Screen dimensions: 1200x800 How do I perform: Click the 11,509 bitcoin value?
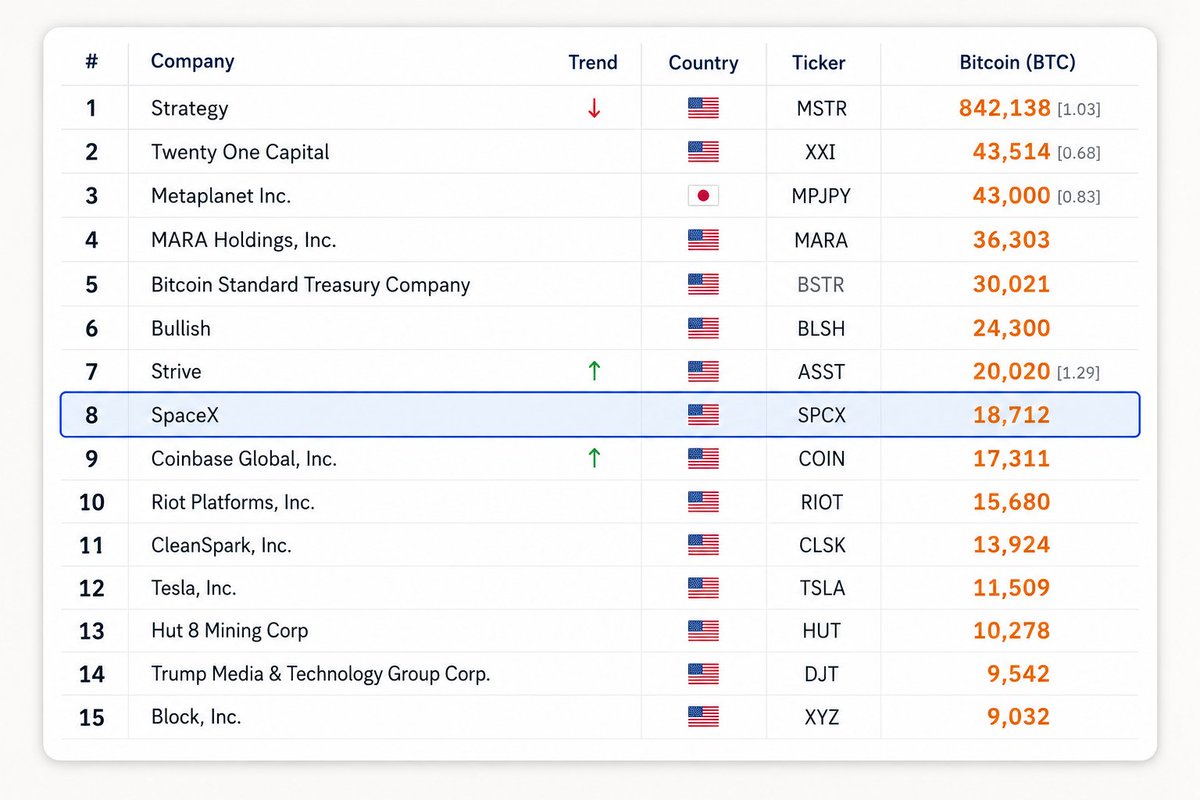click(1011, 588)
